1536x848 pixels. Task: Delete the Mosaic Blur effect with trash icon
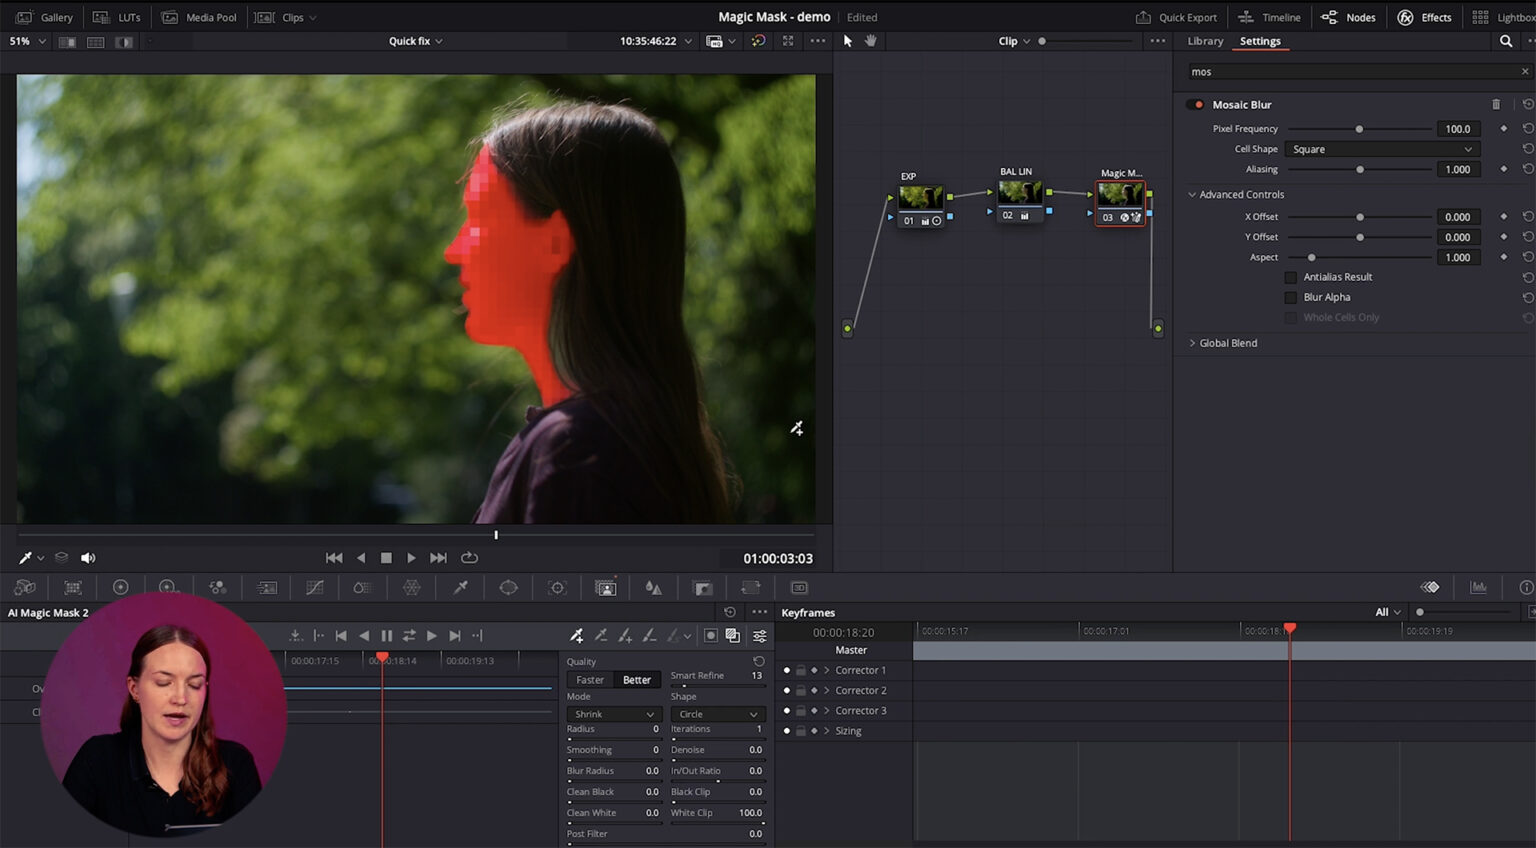coord(1496,104)
